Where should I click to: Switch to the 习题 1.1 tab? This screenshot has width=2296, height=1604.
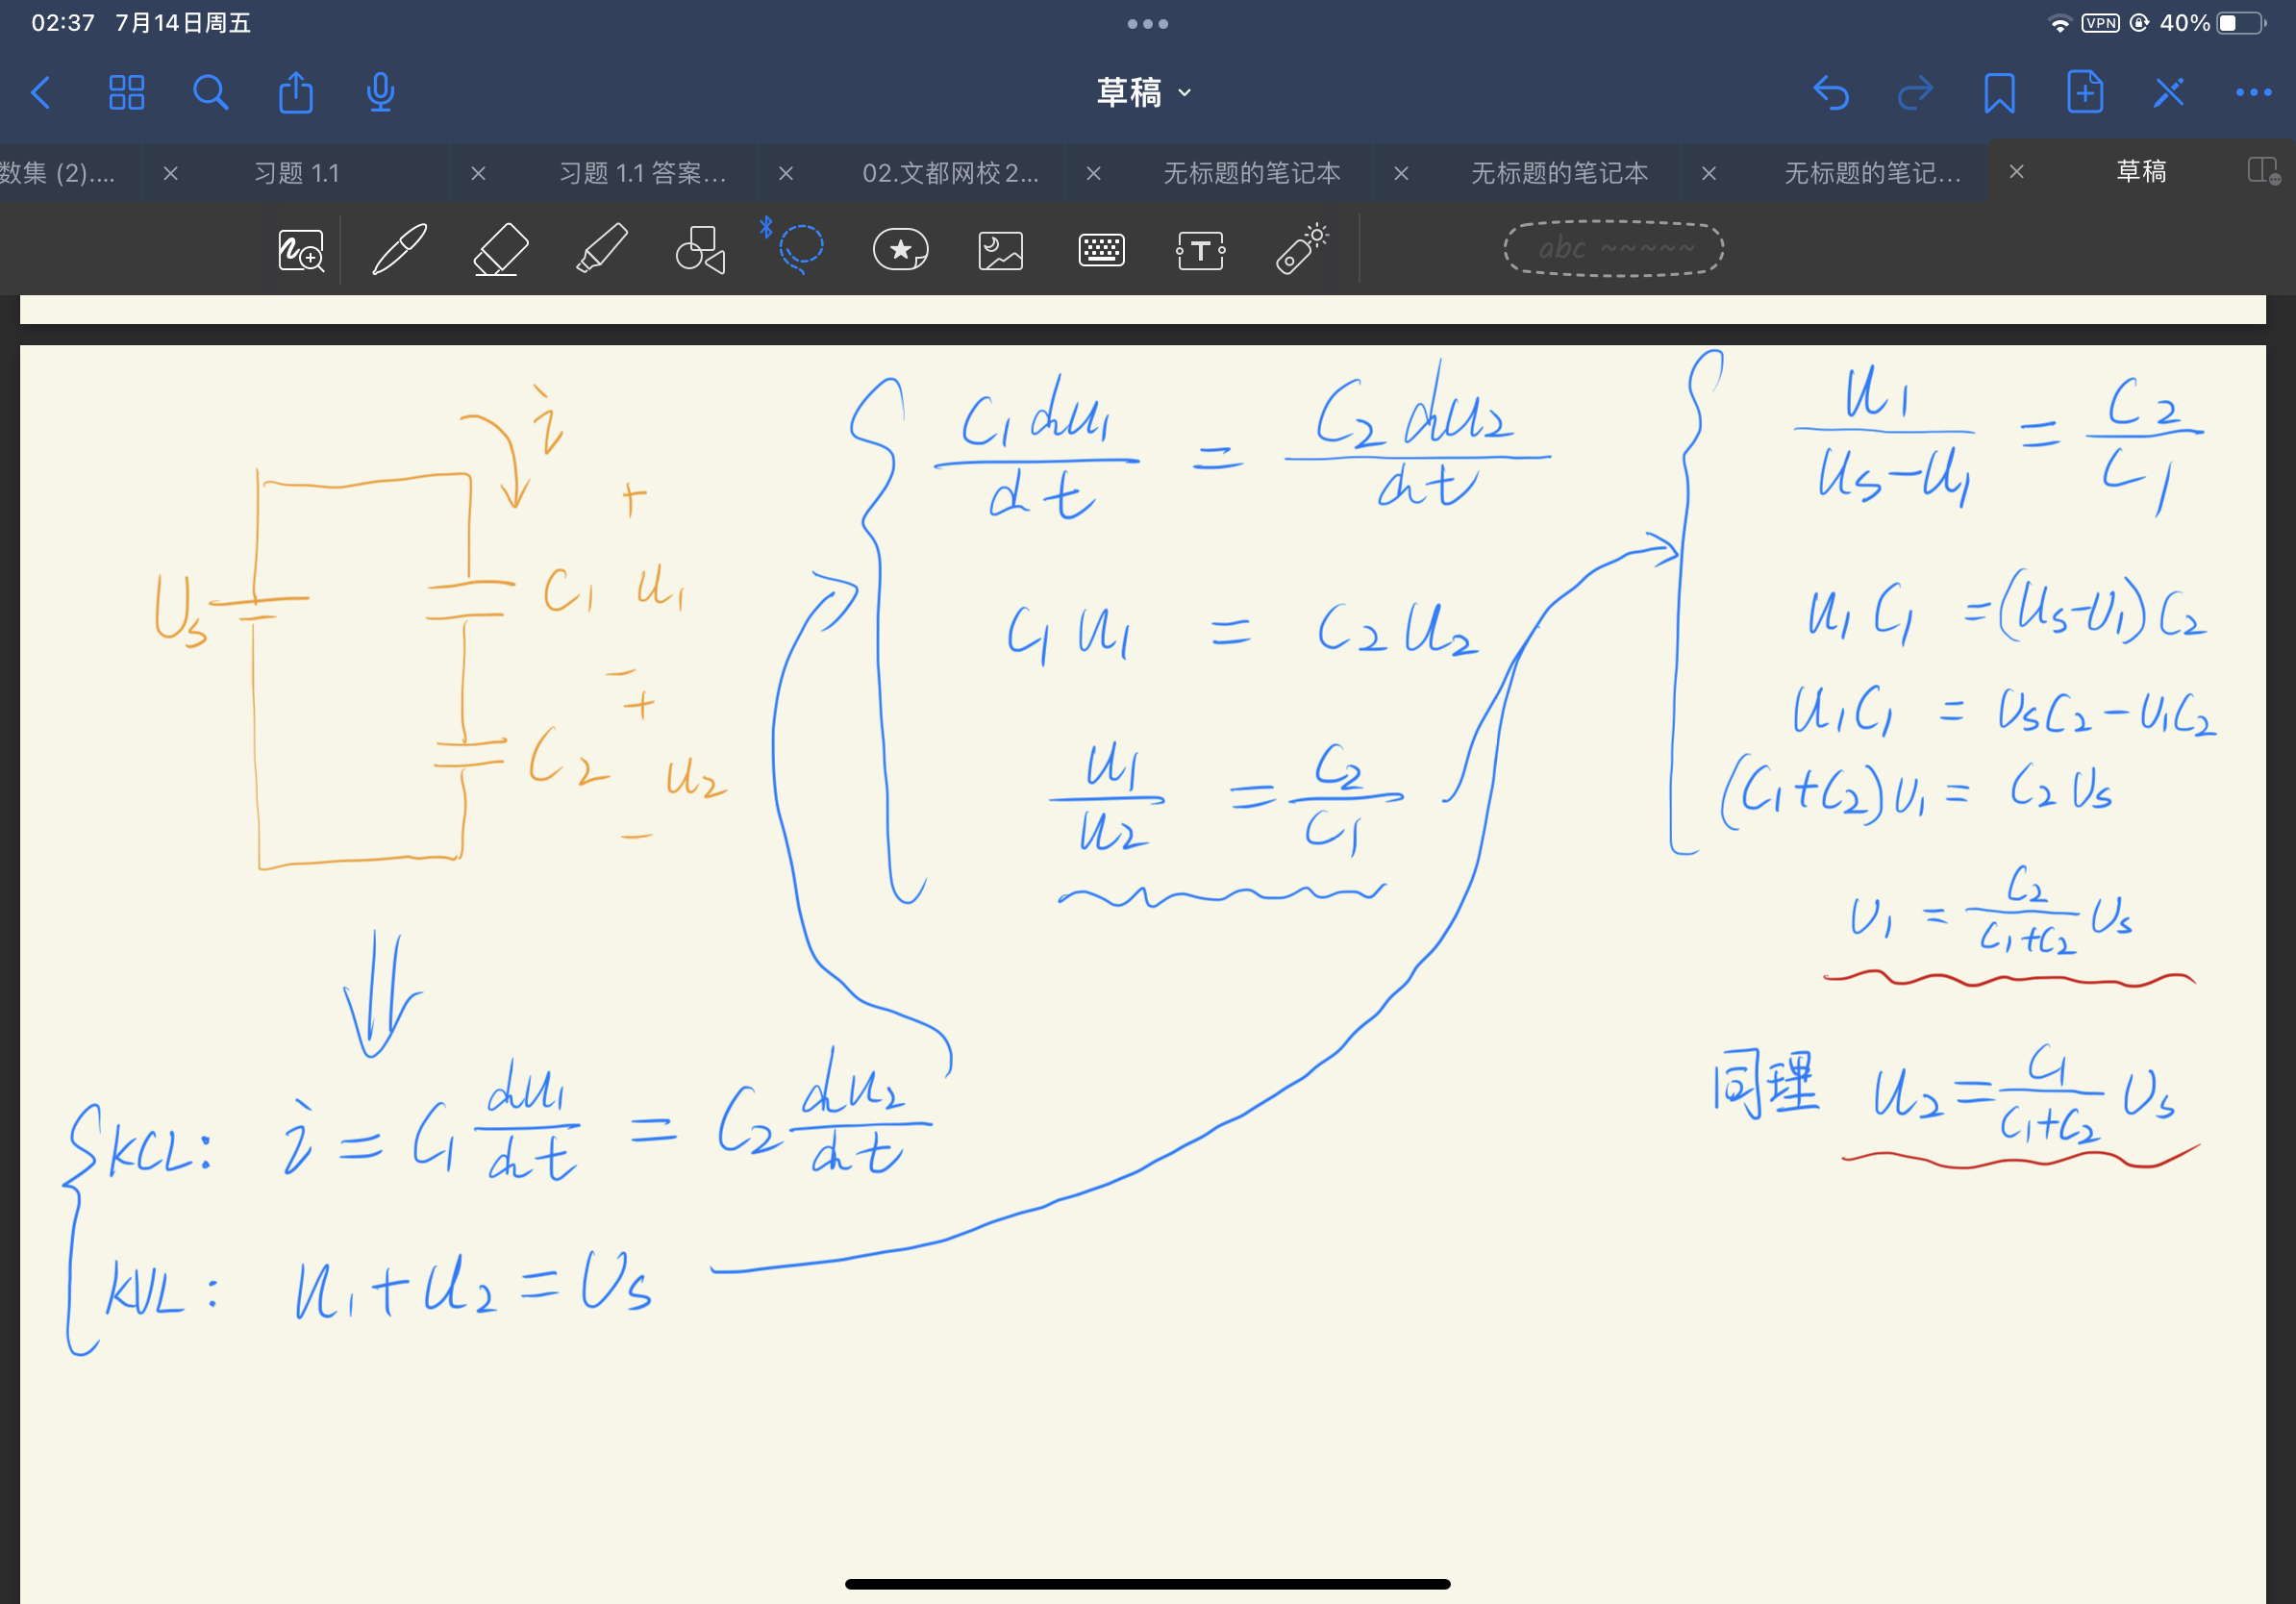(297, 173)
